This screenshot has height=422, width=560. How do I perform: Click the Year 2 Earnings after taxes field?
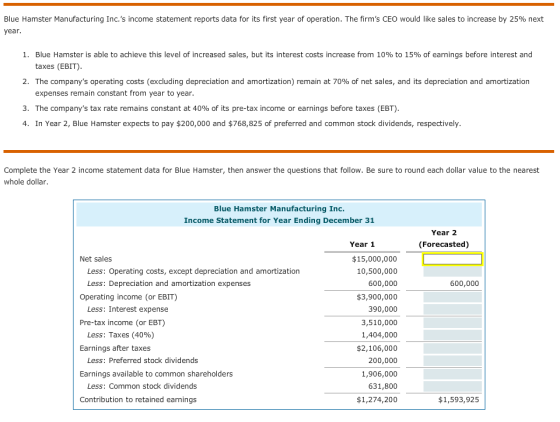[x=452, y=348]
